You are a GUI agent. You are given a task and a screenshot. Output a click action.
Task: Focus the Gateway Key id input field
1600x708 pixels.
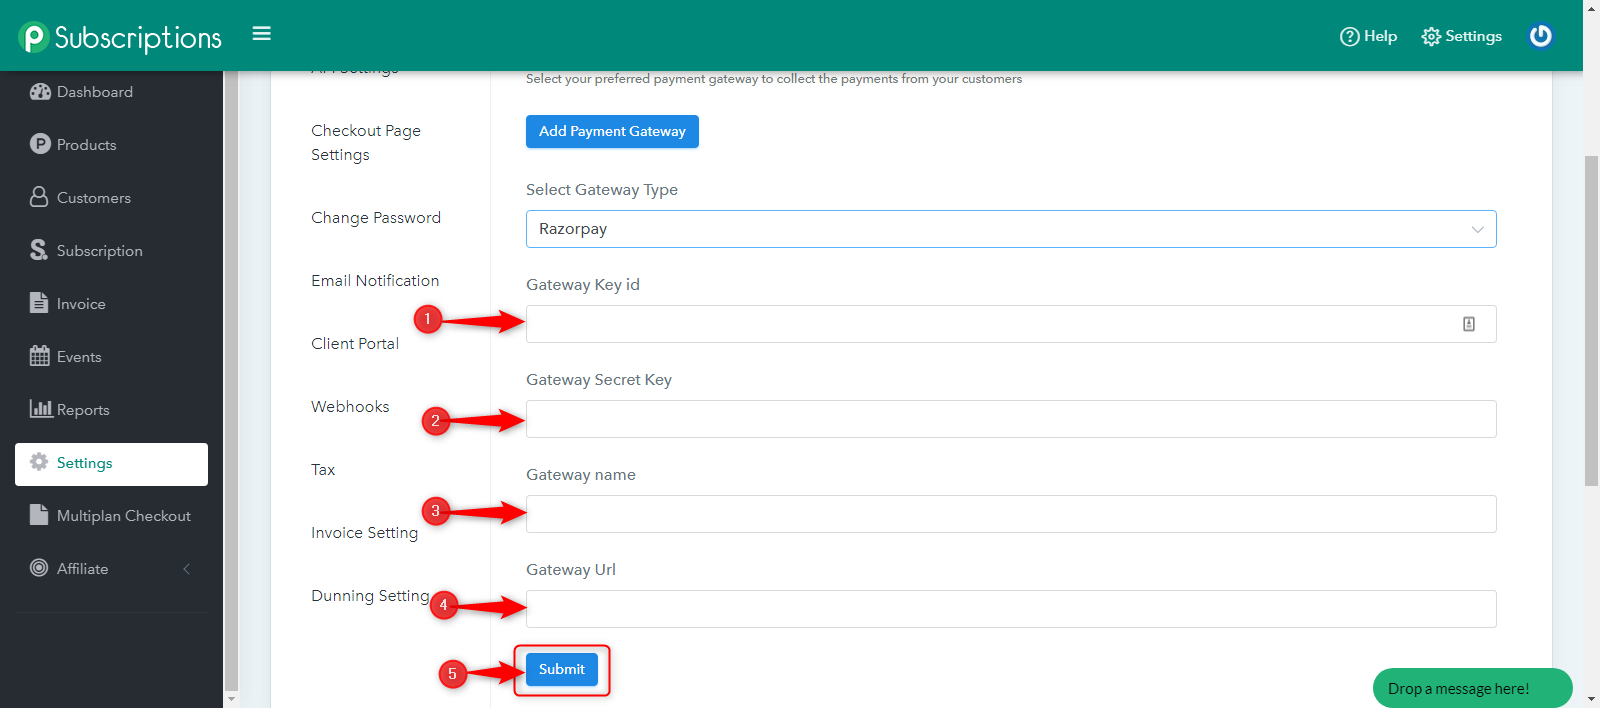pyautogui.click(x=1011, y=324)
